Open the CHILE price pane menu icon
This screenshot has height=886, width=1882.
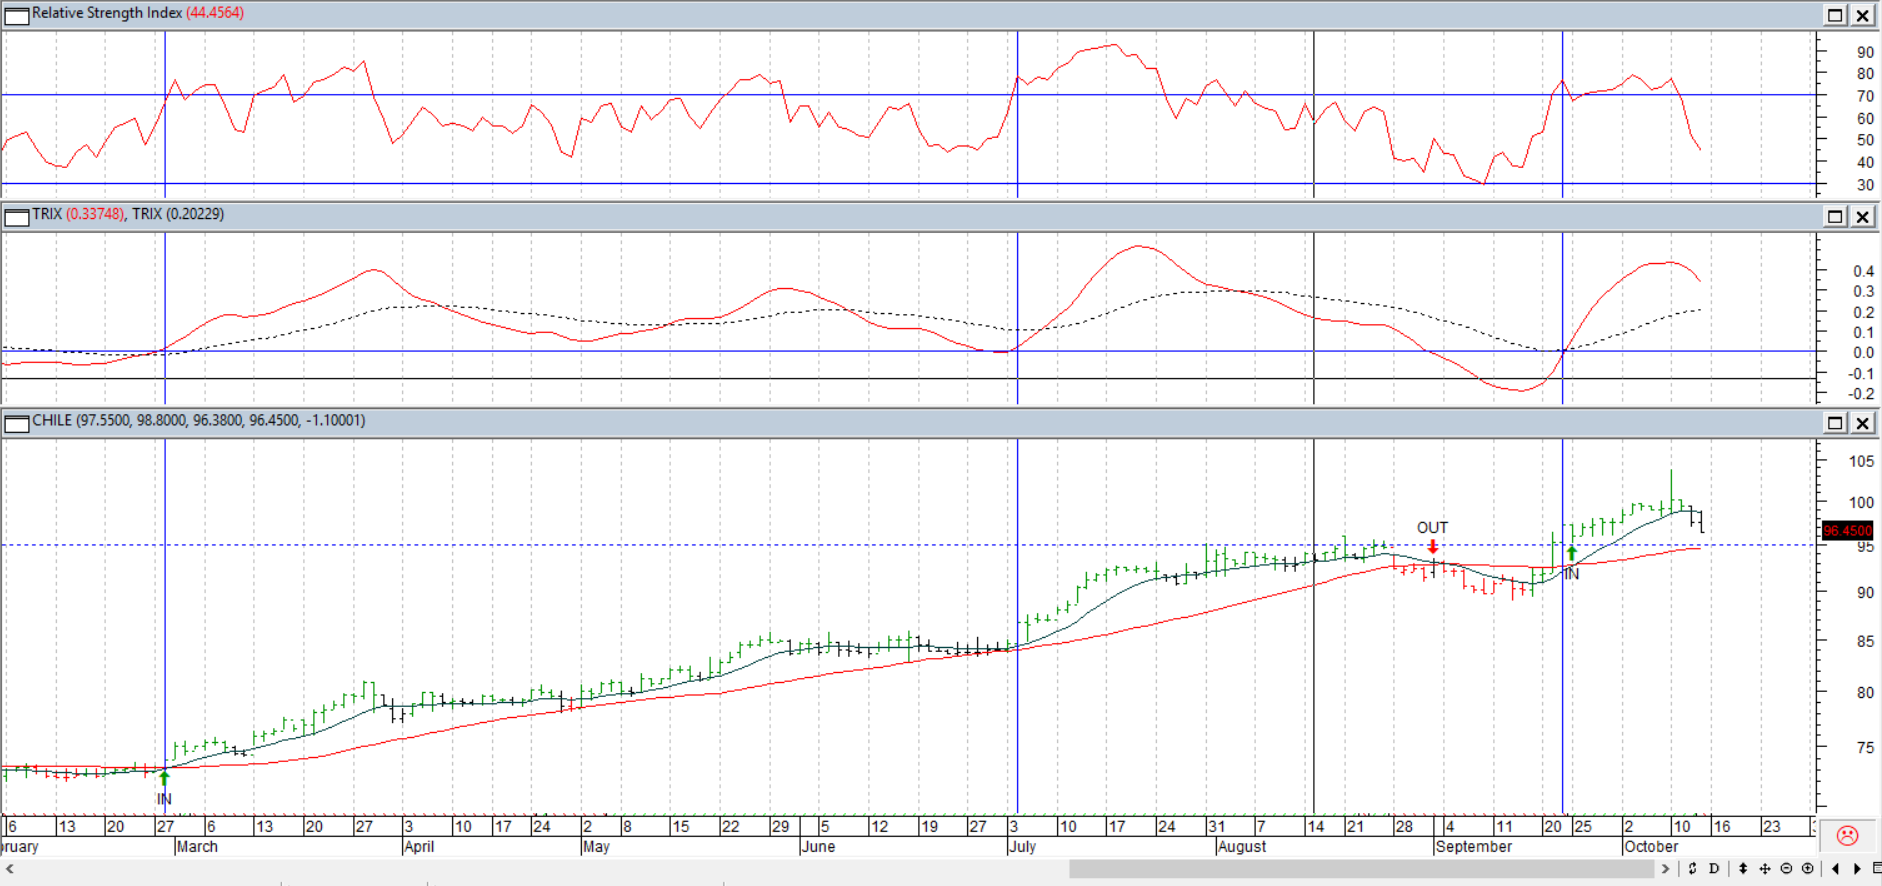pyautogui.click(x=16, y=423)
